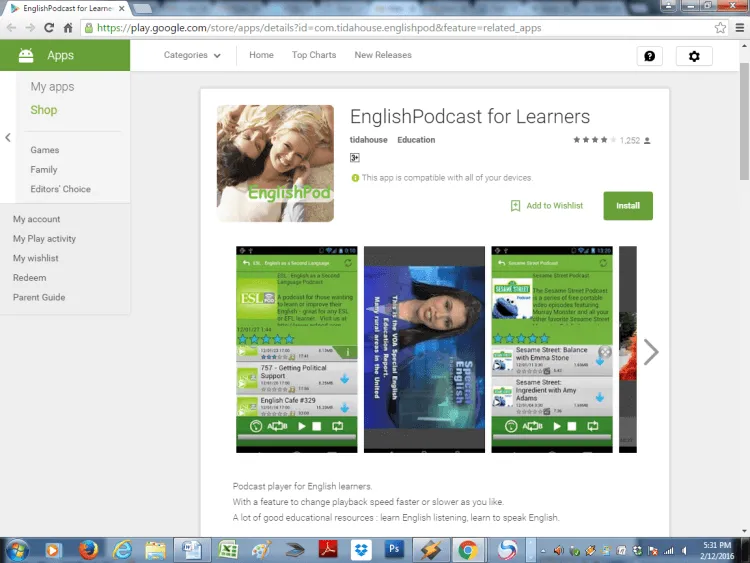Open Windows Media Player from the taskbar

[x=53, y=551]
